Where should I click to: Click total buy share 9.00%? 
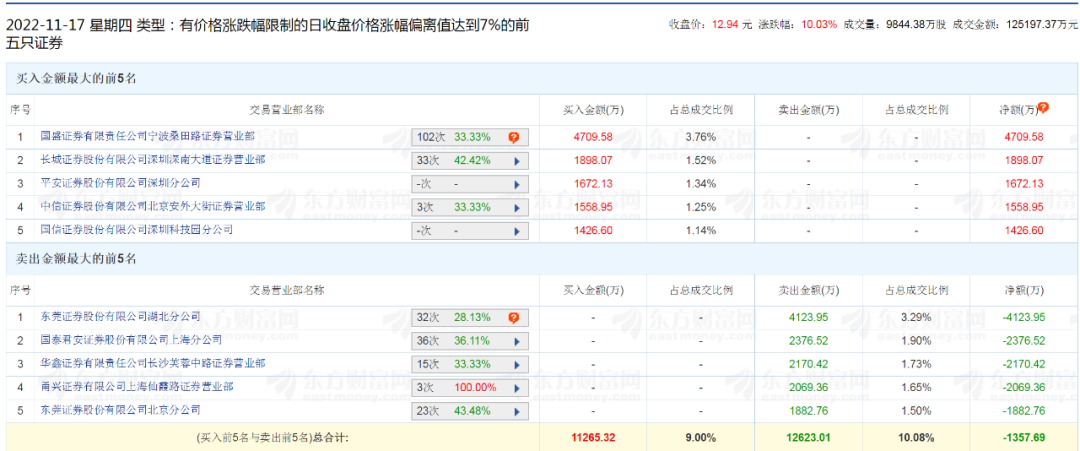pos(700,436)
